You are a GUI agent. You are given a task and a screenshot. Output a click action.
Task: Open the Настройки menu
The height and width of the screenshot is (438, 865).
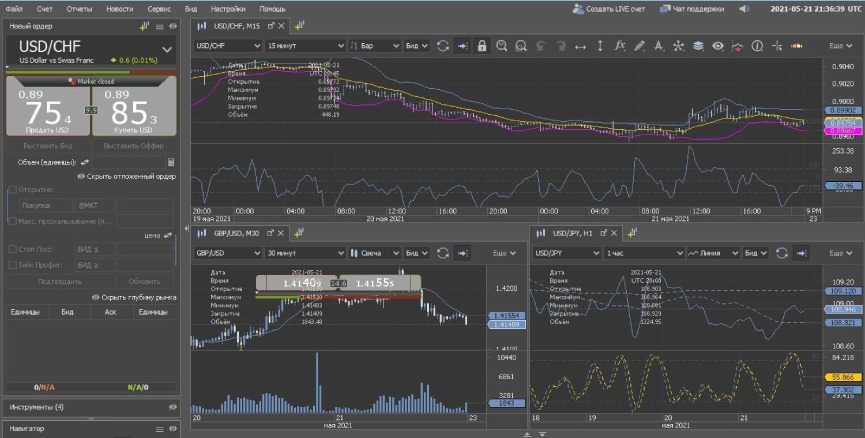pos(228,9)
